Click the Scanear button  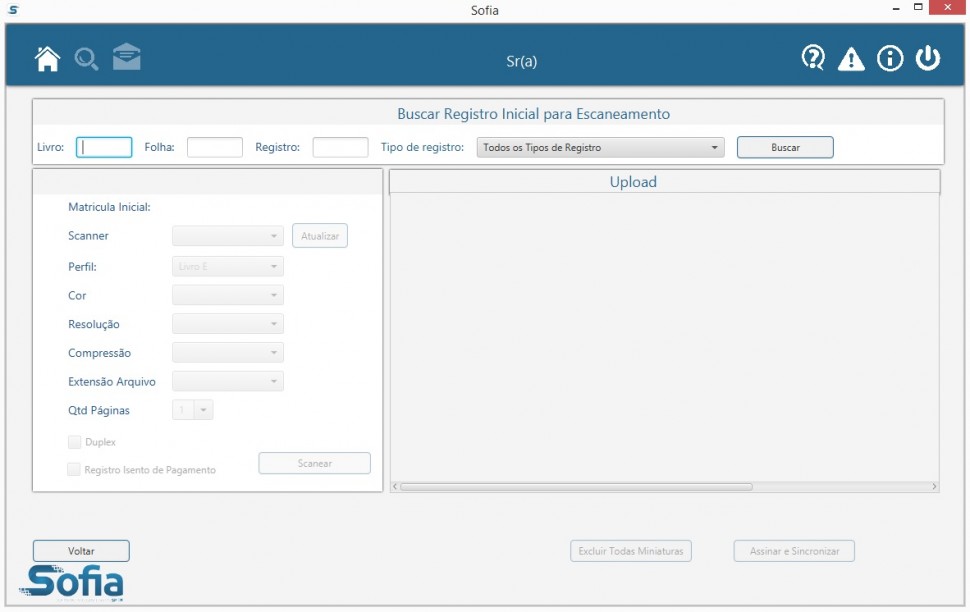click(x=314, y=464)
